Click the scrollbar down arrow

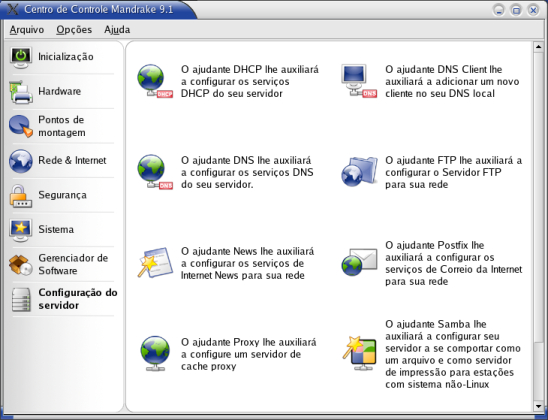538,406
